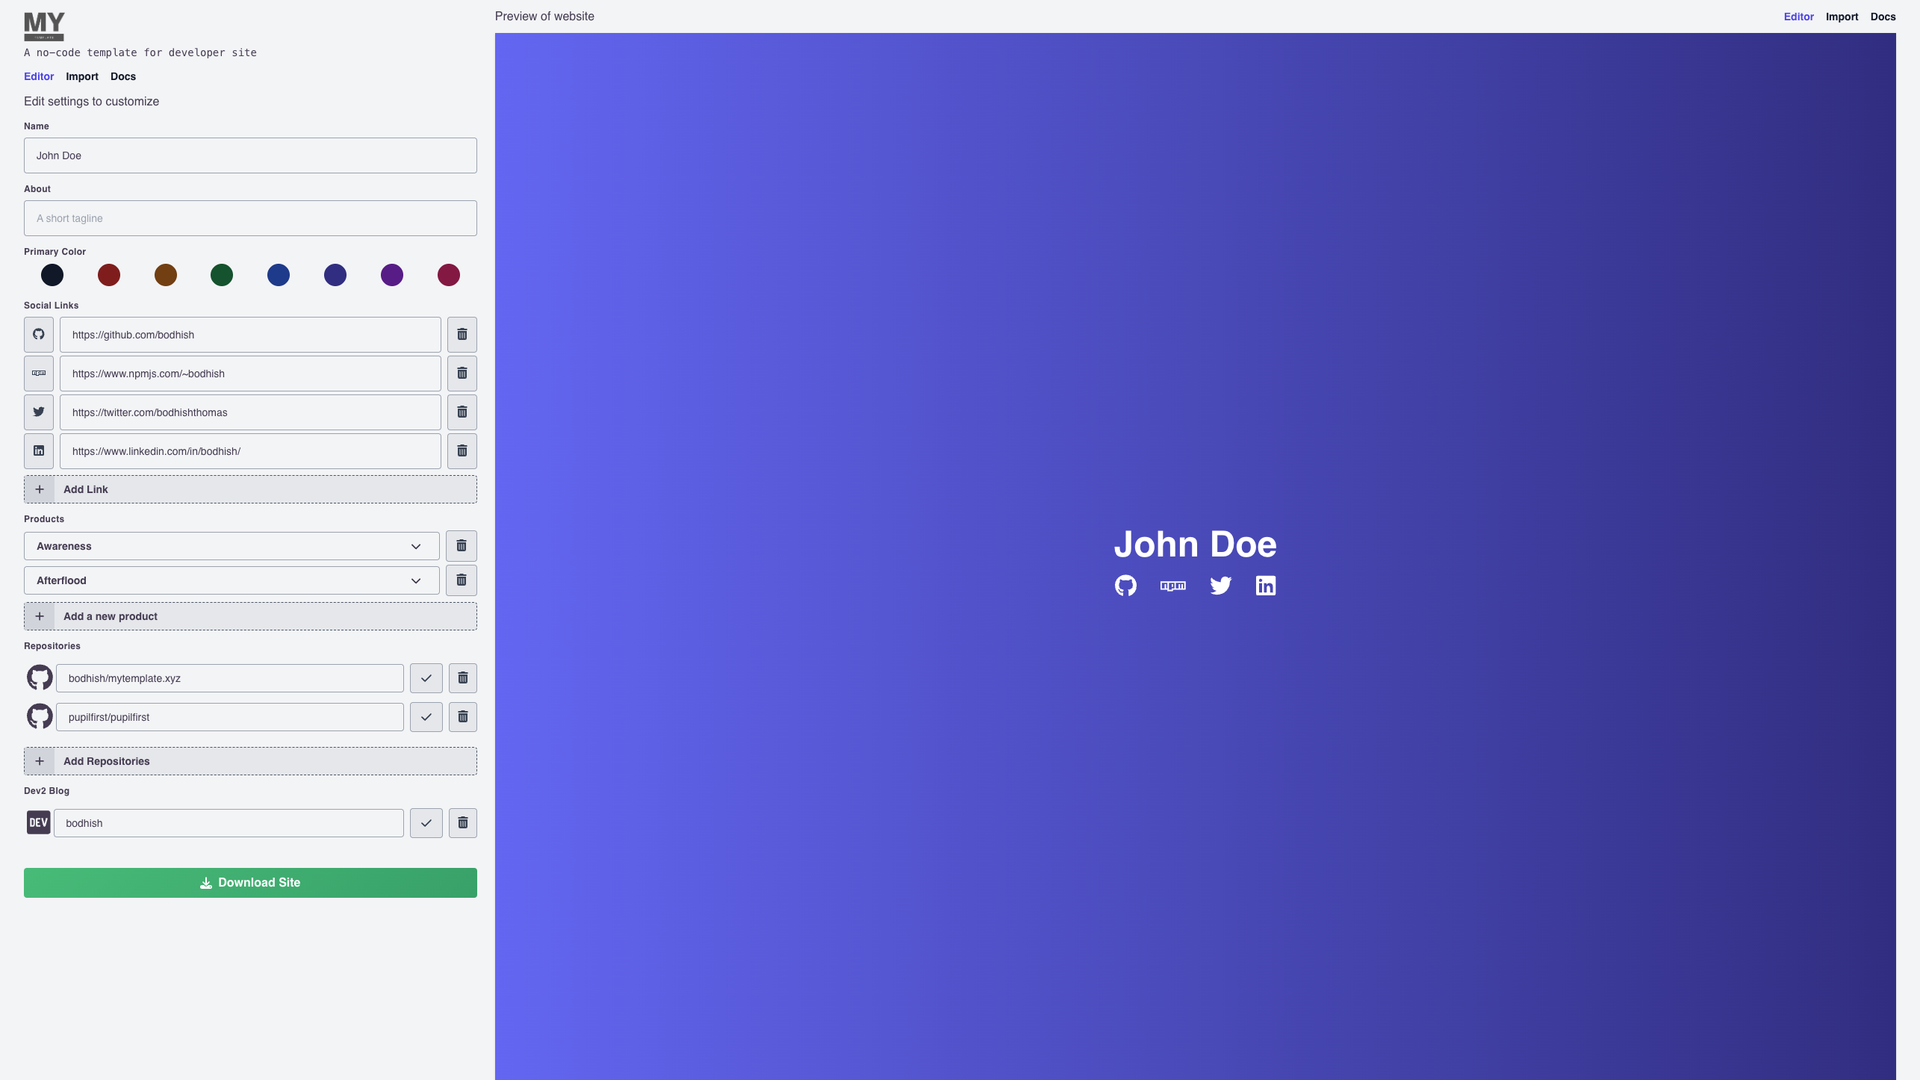Remove the Afterflood product using trash icon
Screen dimensions: 1920x1080
point(461,580)
